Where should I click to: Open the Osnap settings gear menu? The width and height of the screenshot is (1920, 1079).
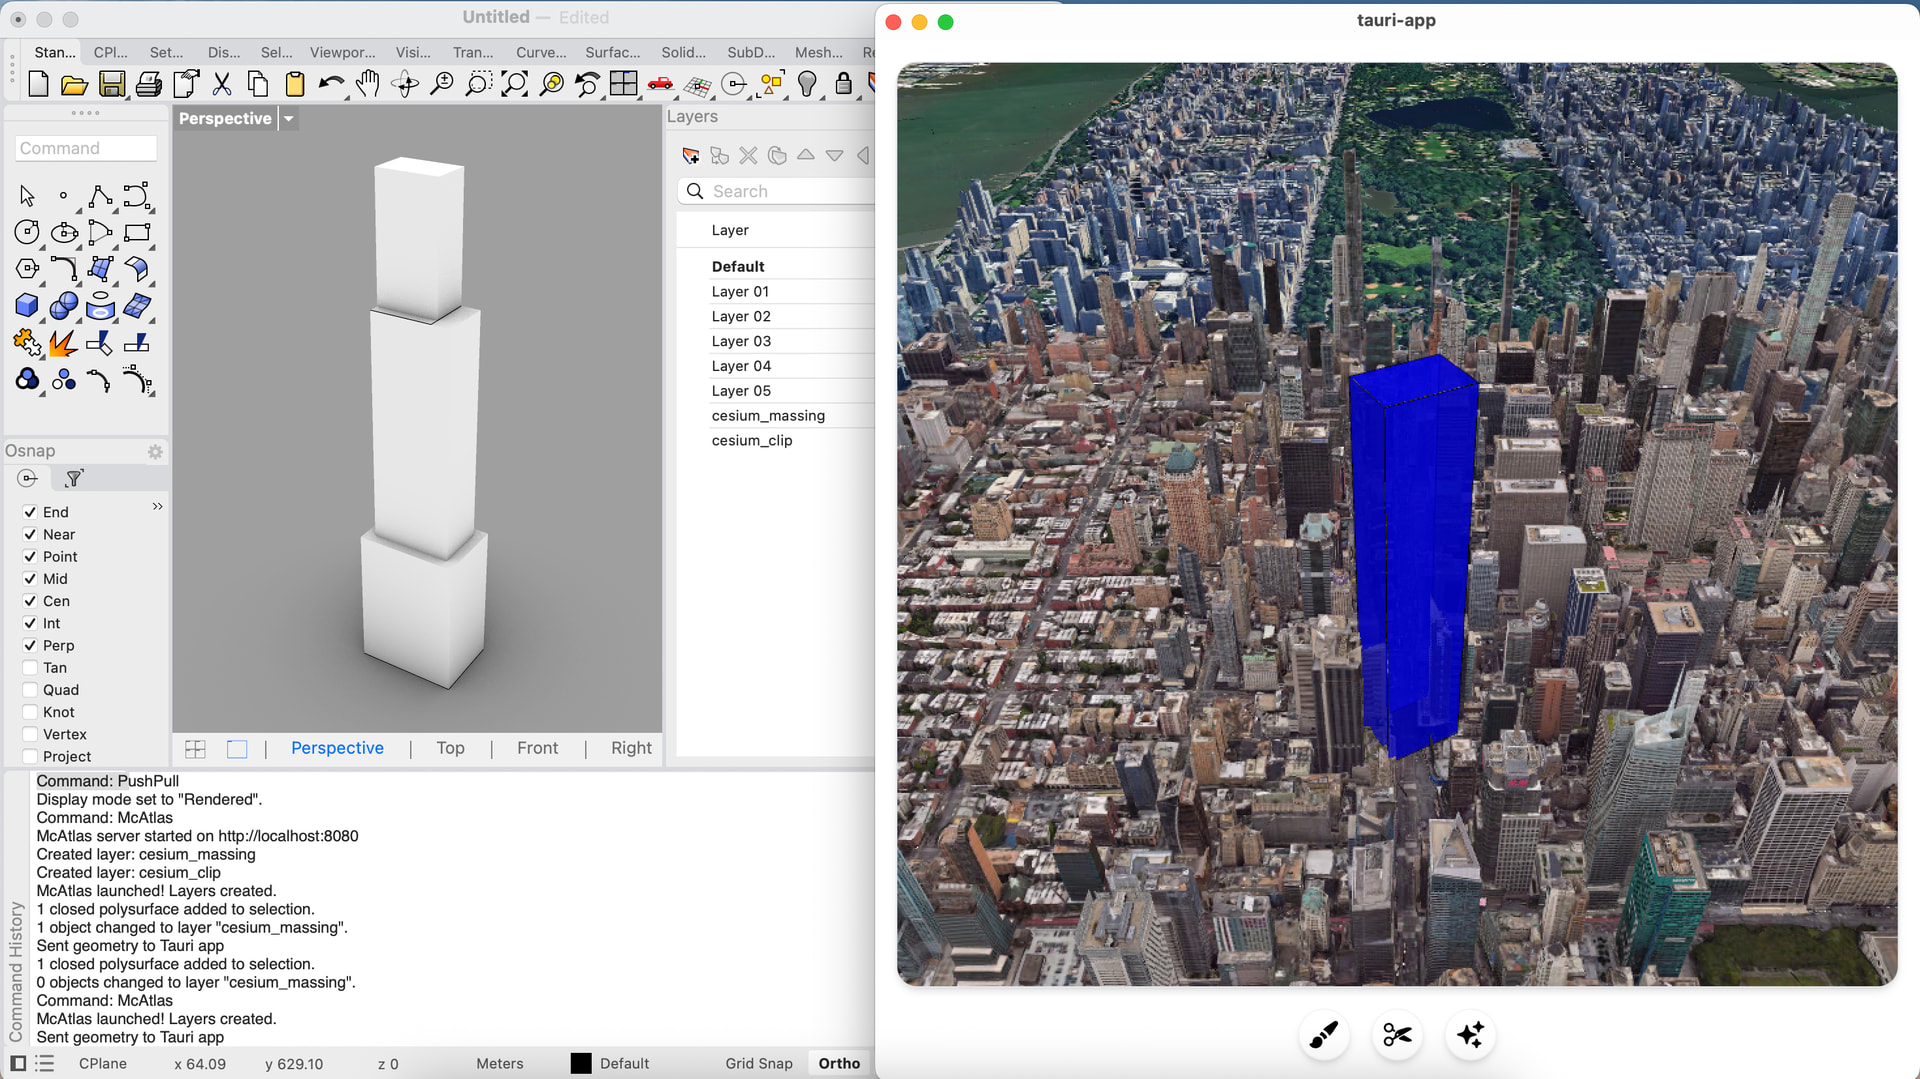155,452
